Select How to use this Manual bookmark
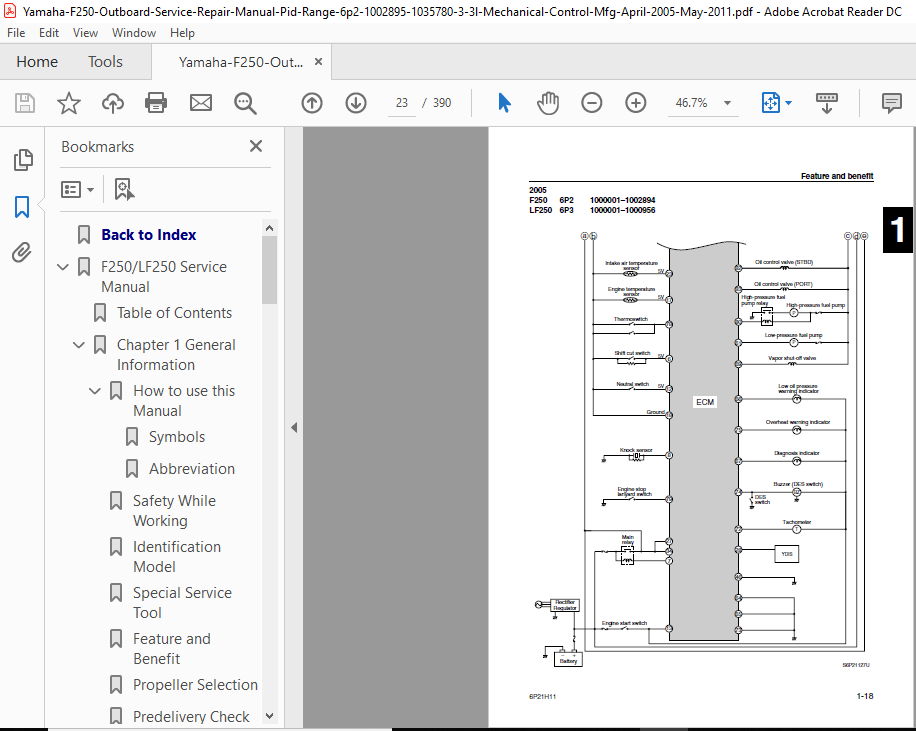The image size is (916, 731). pyautogui.click(x=184, y=401)
